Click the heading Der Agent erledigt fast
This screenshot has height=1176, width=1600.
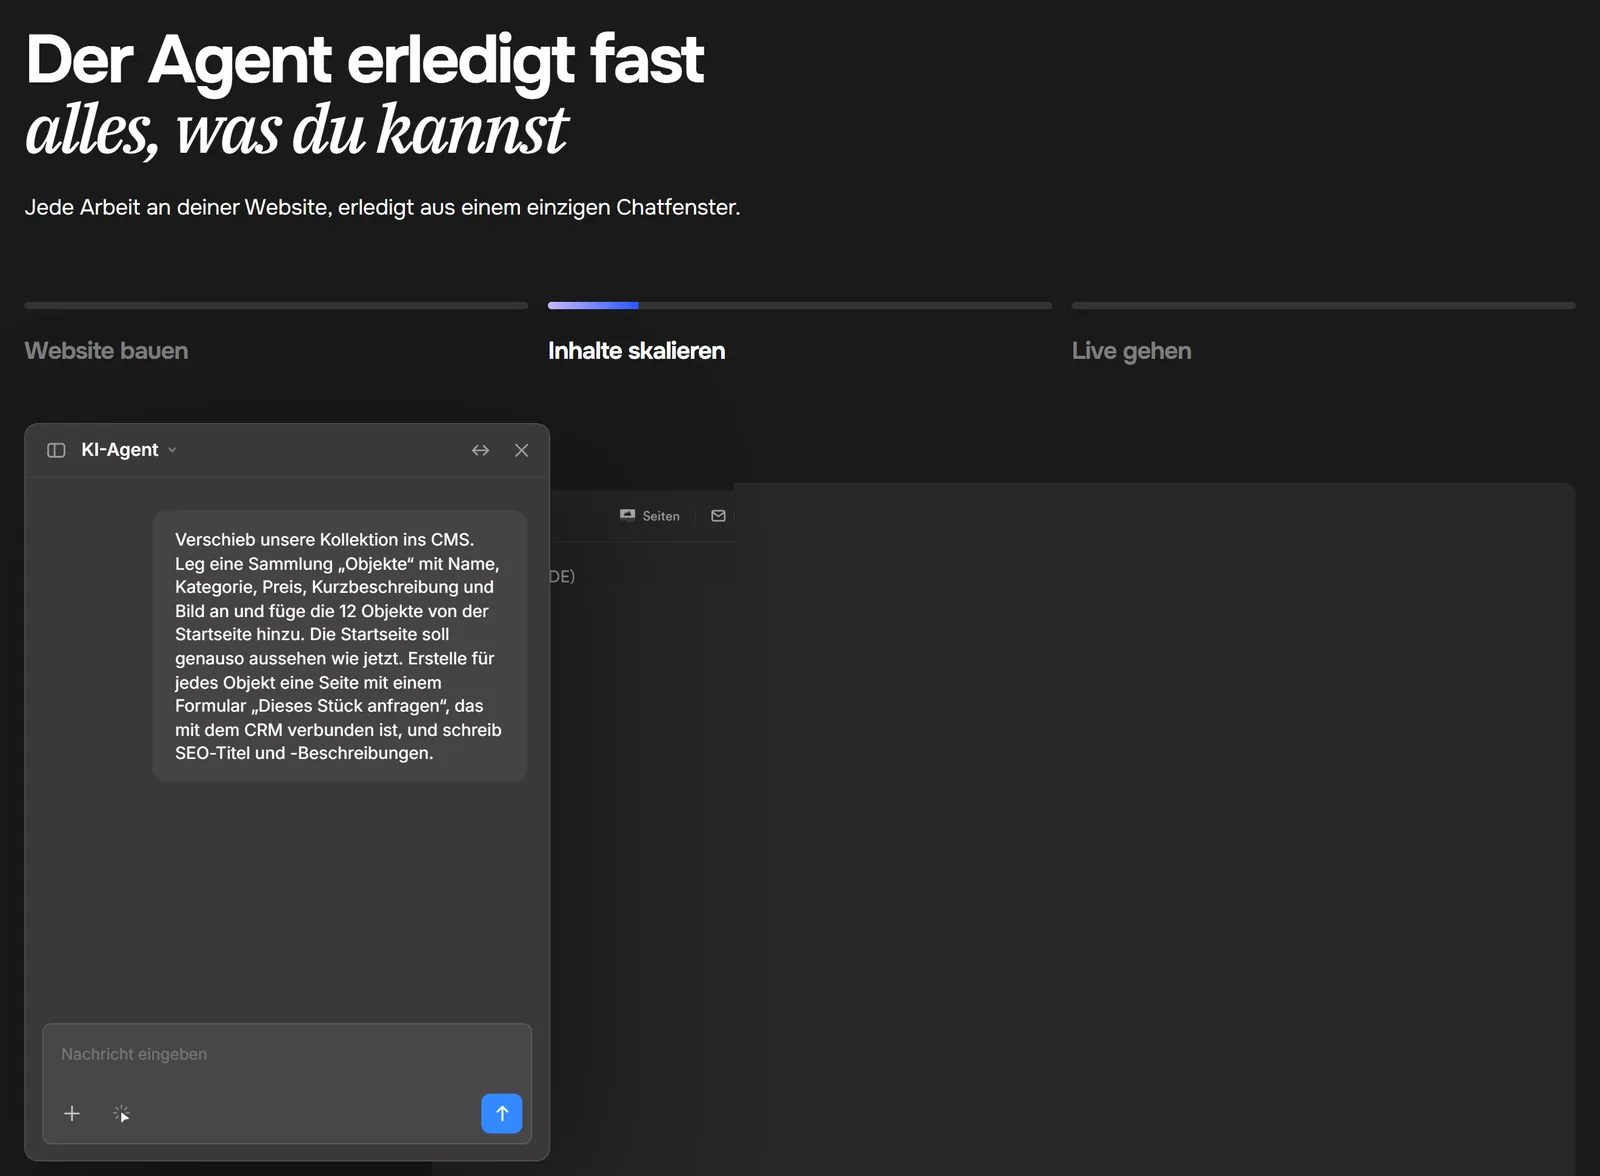[364, 59]
